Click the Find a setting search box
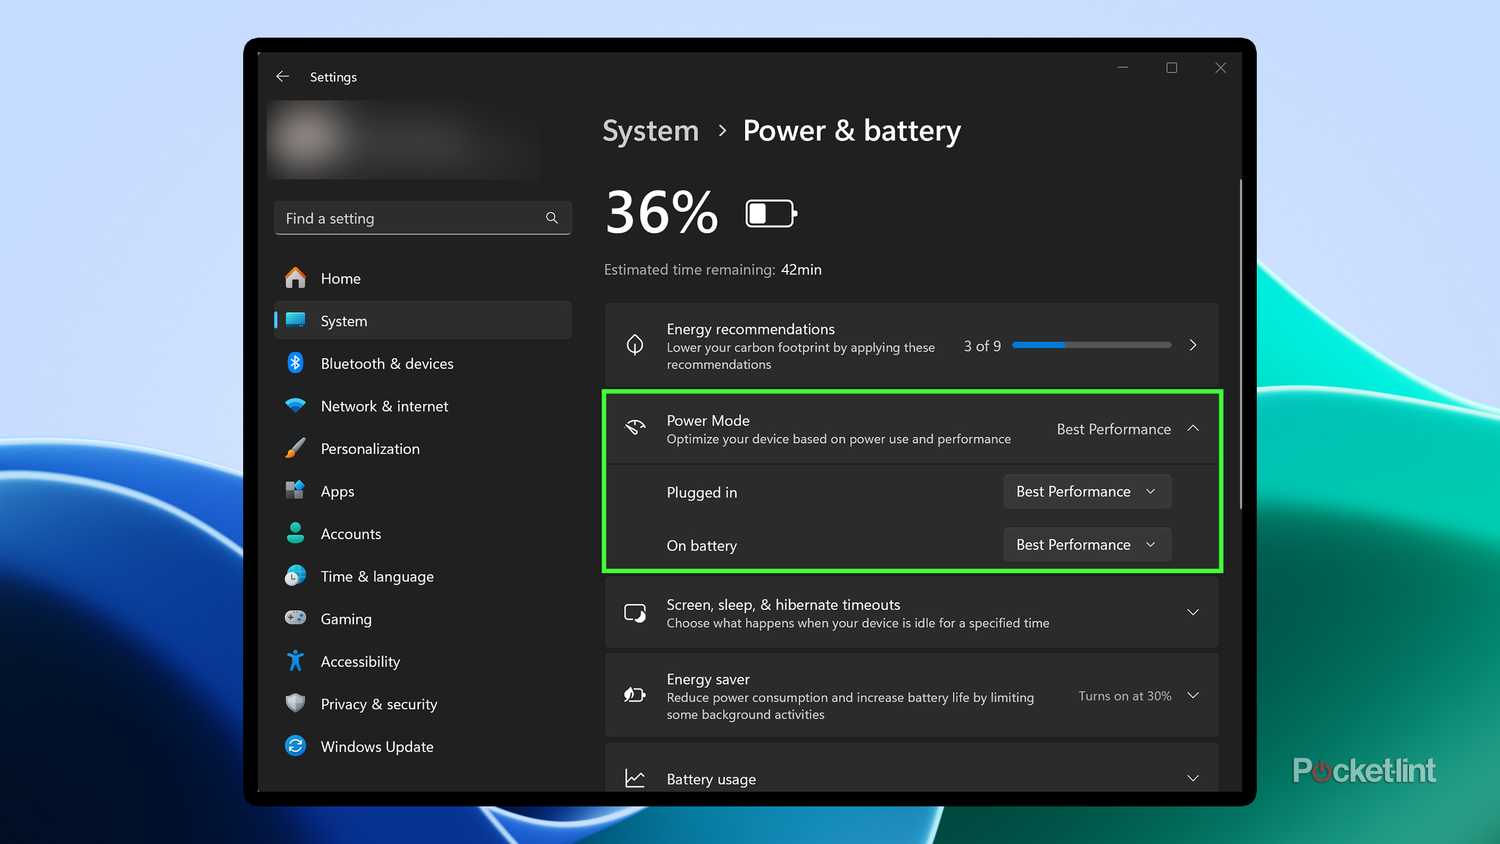The image size is (1500, 844). coord(410,218)
